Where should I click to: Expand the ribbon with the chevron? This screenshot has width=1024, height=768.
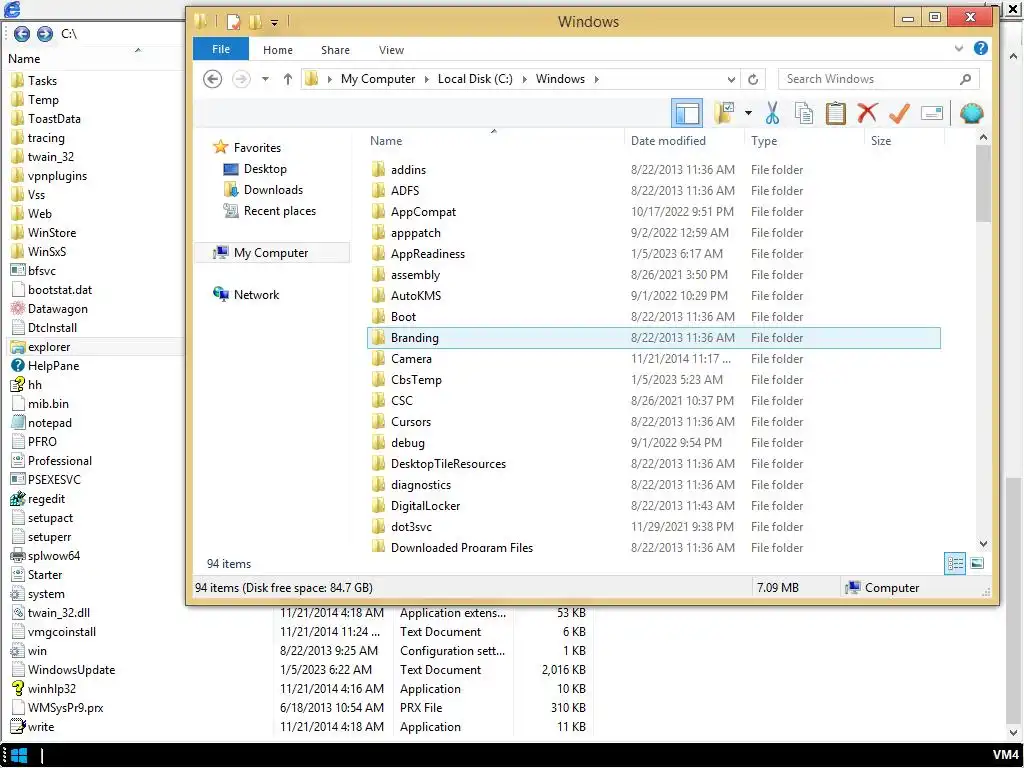coord(958,48)
